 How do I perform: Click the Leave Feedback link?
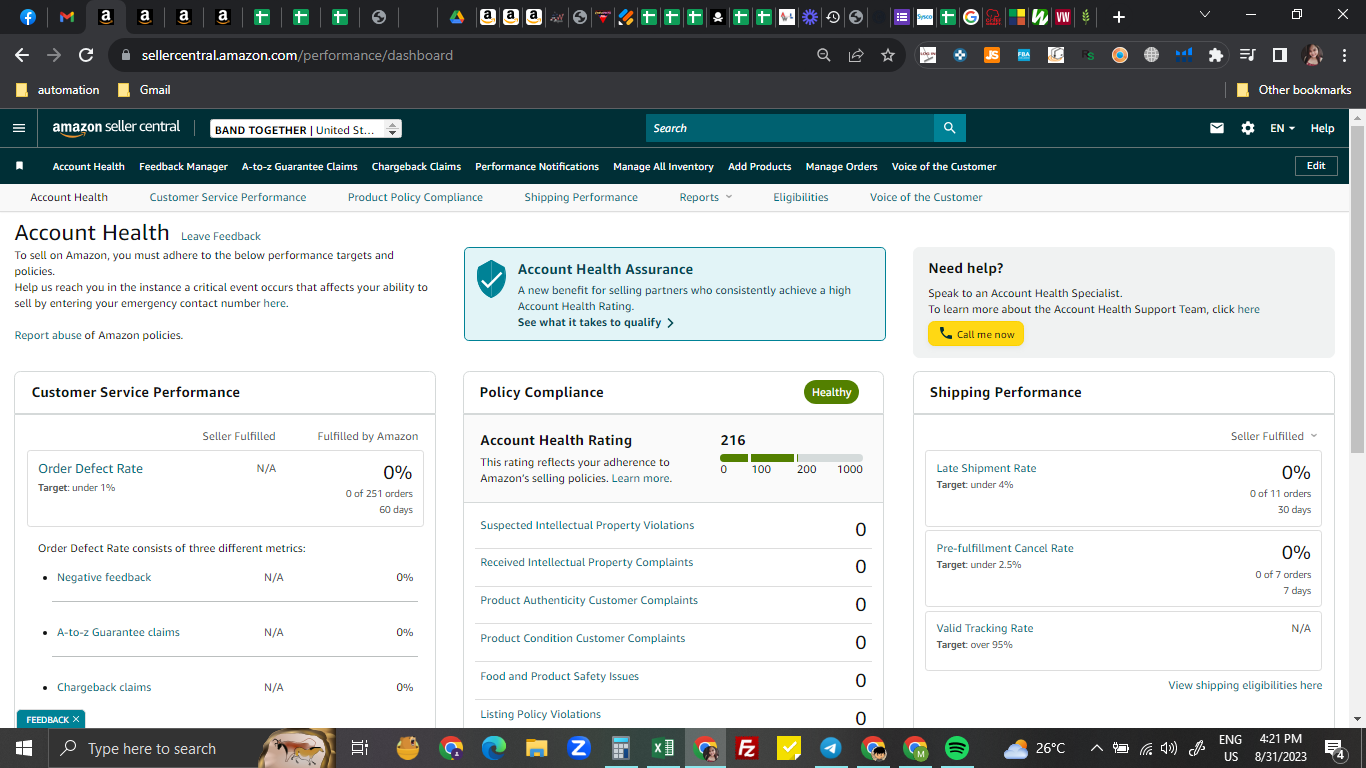tap(221, 237)
